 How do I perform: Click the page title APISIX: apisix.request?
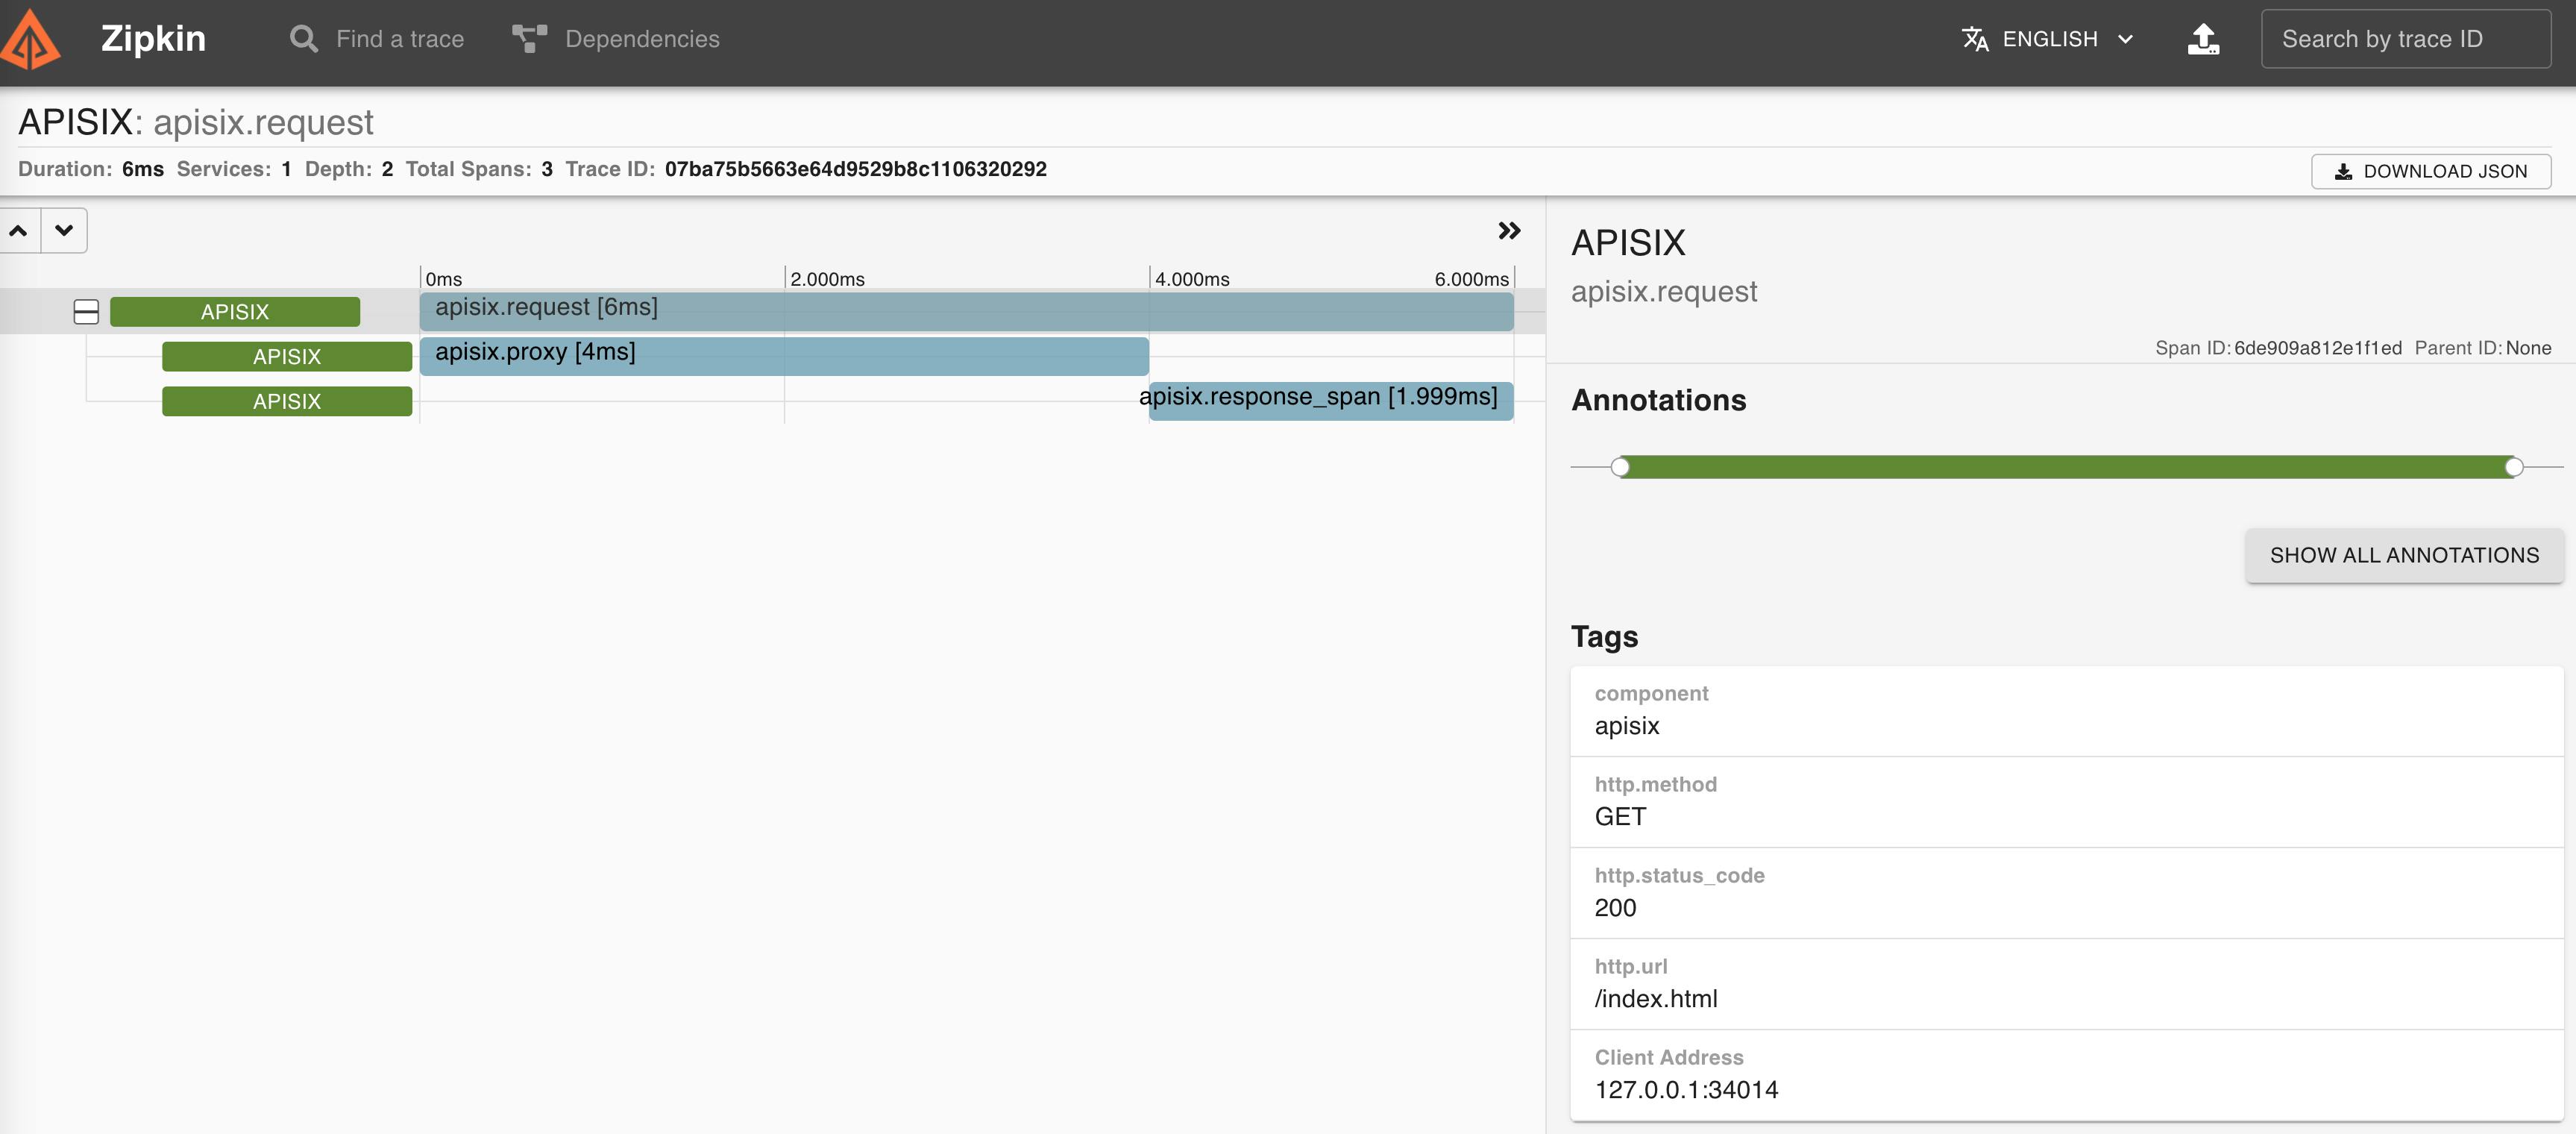point(196,122)
